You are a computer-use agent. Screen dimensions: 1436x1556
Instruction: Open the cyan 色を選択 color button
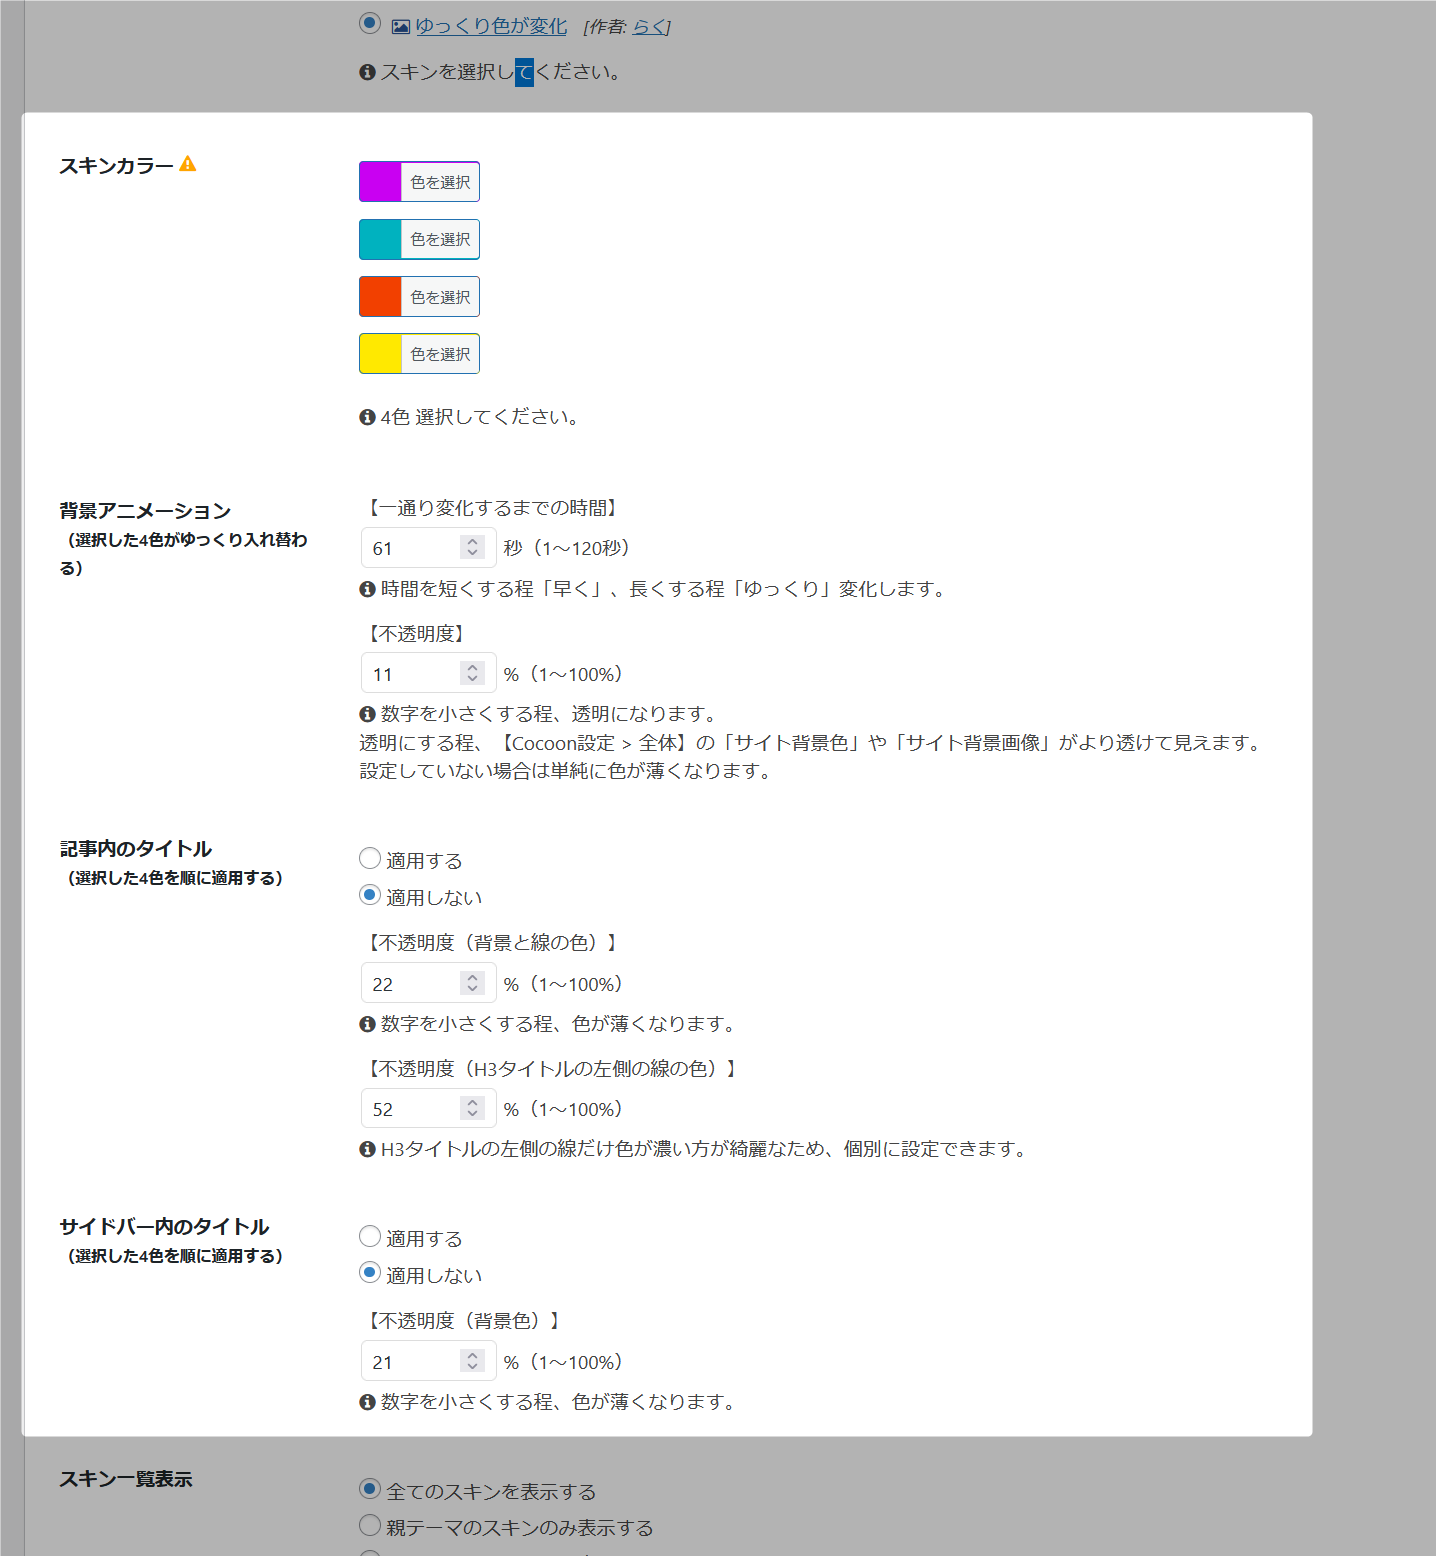[439, 240]
